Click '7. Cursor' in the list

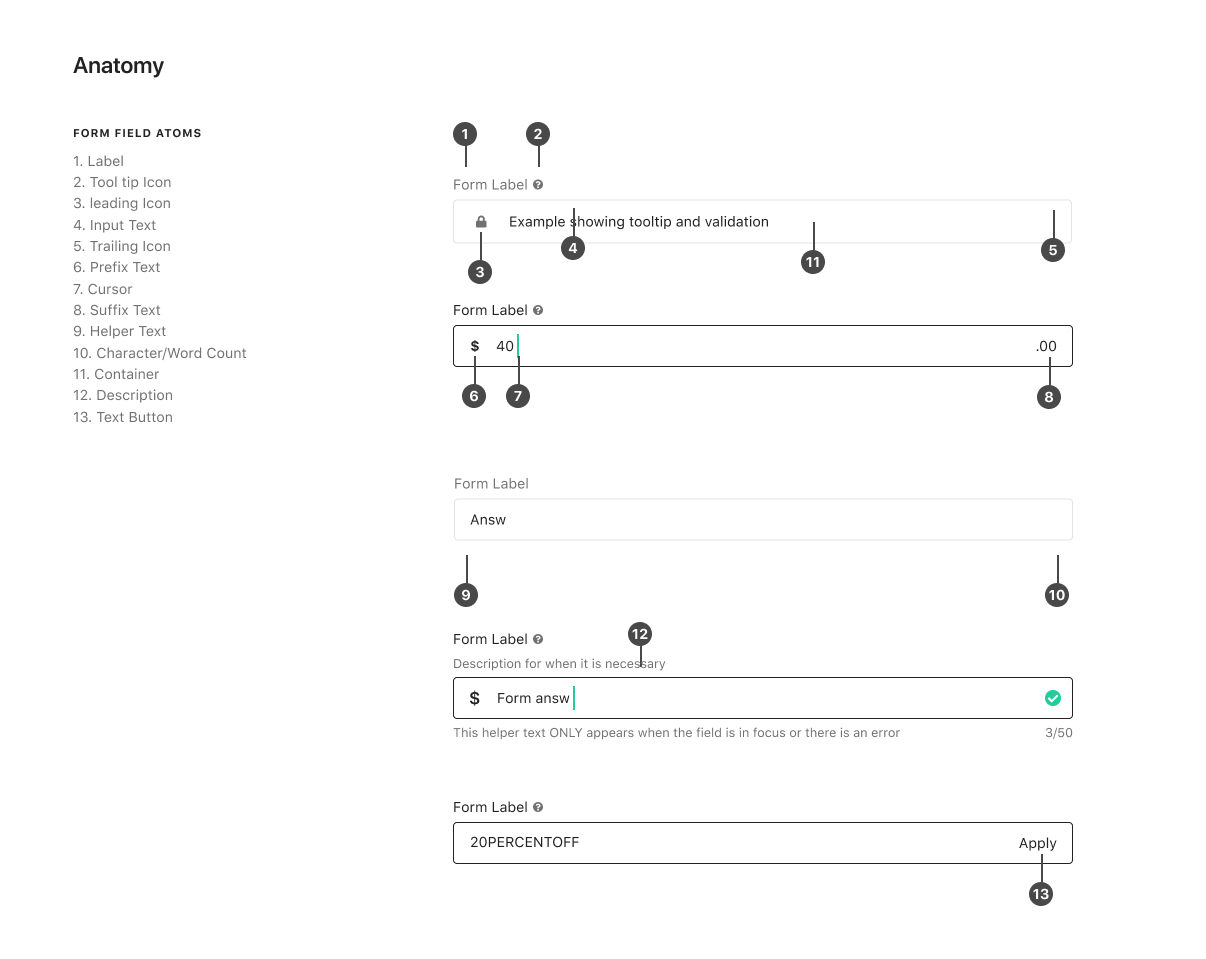103,289
